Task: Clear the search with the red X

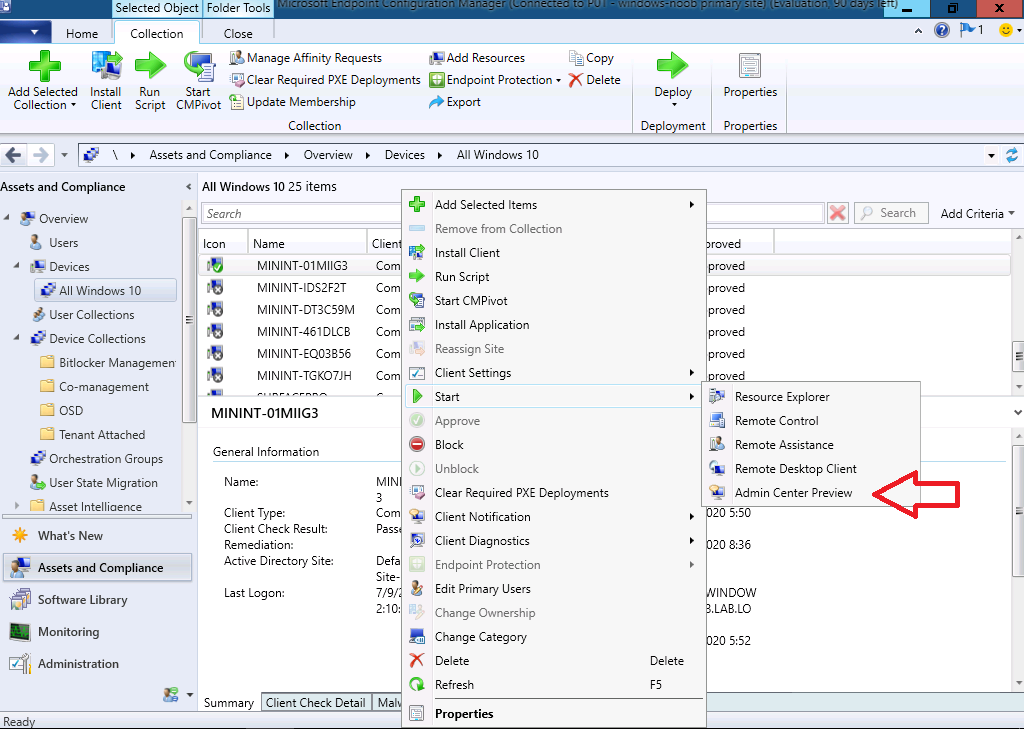Action: coord(837,213)
